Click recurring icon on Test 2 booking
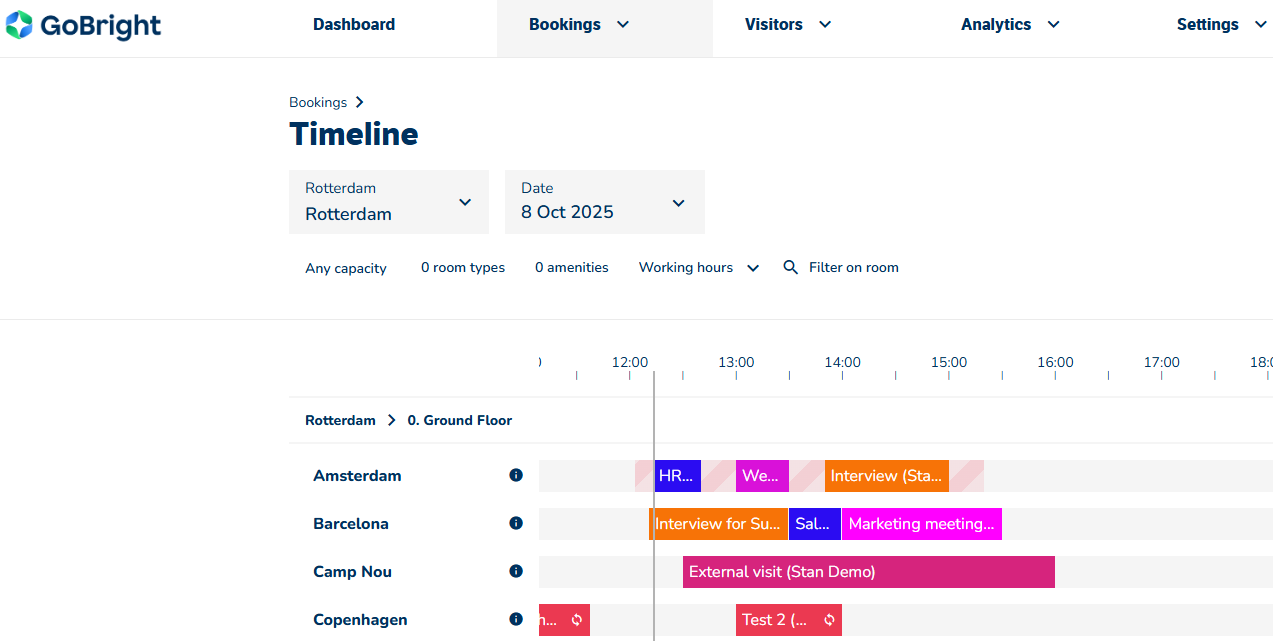 [829, 620]
